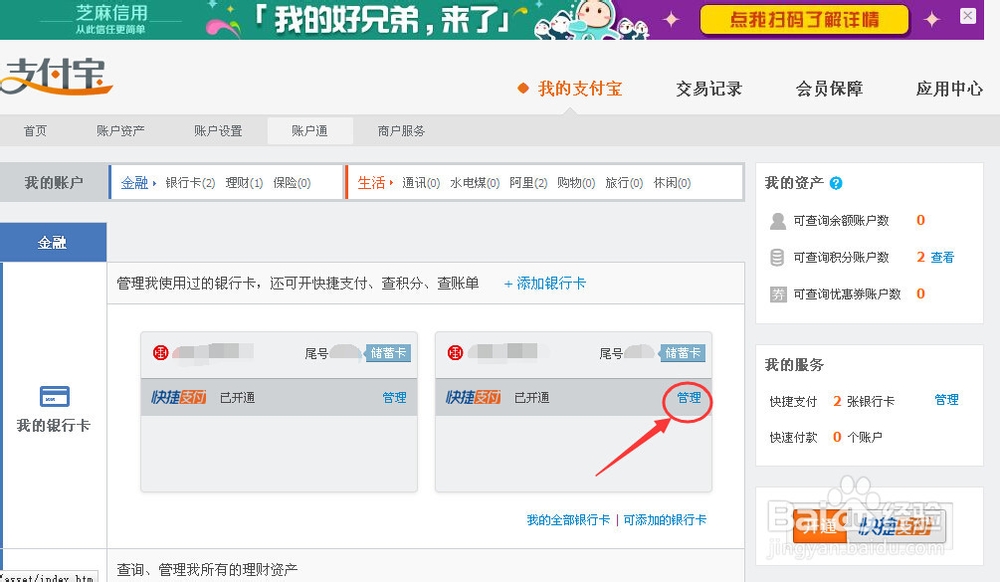Click 添加银行卡 link
1000x582 pixels.
(x=545, y=283)
